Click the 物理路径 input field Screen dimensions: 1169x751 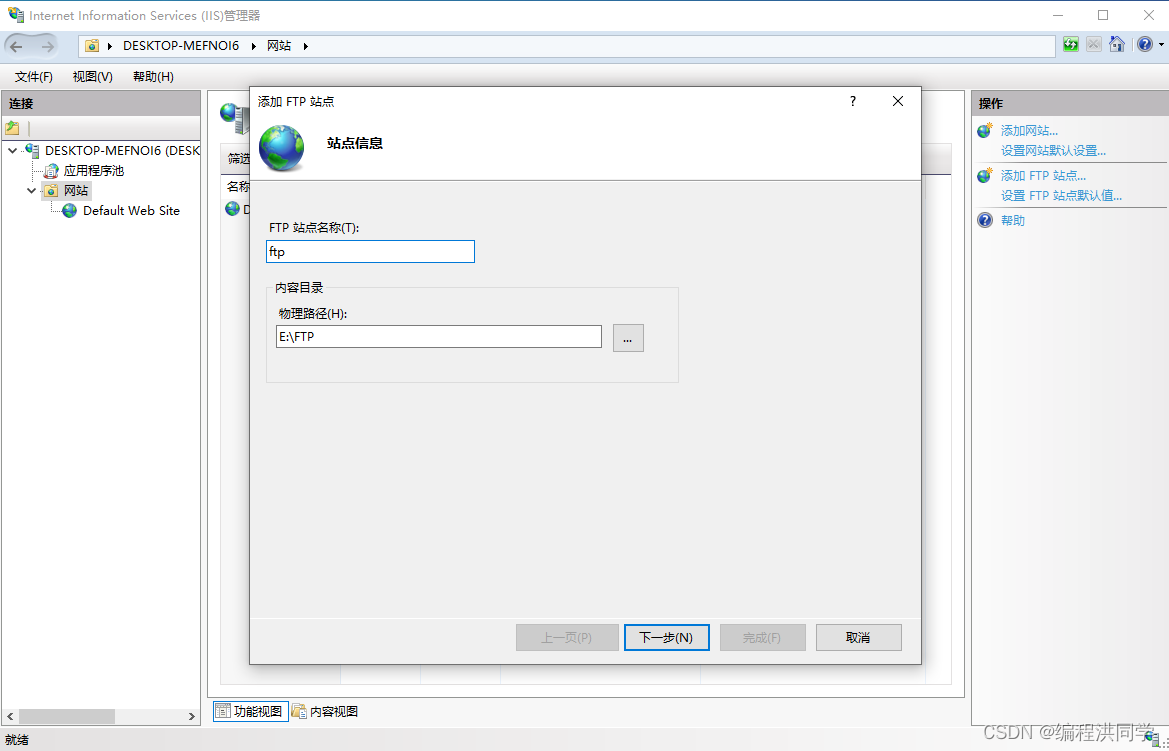pyautogui.click(x=439, y=337)
